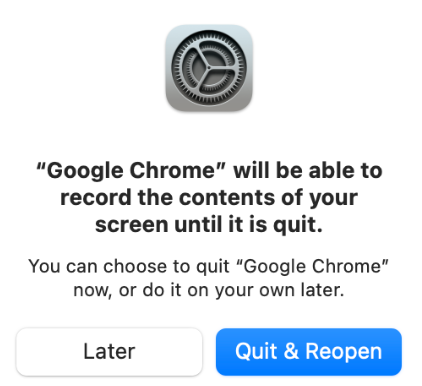Click the word "screen" in the bold heading
This screenshot has height=386, width=422.
pos(131,225)
